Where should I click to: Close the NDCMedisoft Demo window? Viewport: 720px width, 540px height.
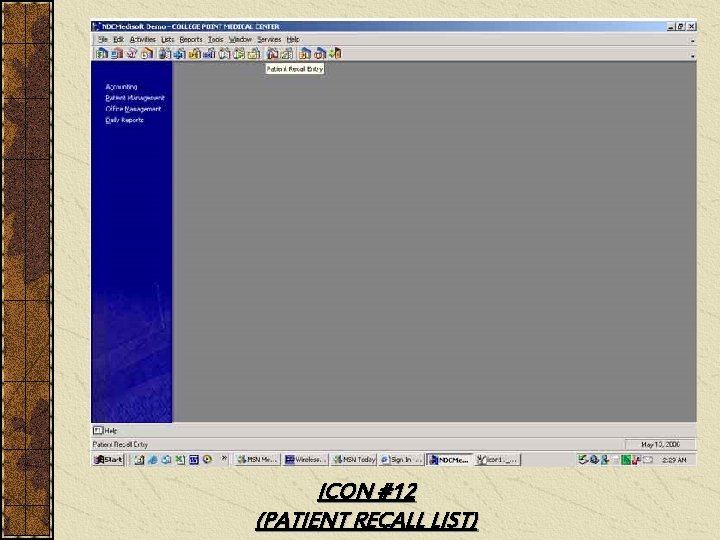pos(692,27)
